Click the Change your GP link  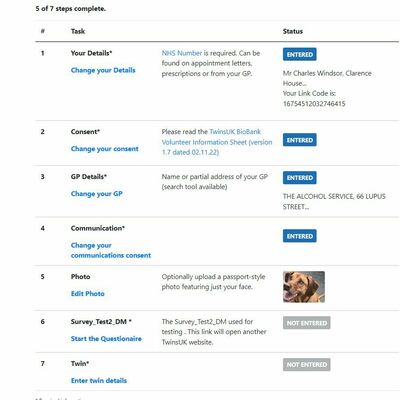(x=97, y=194)
